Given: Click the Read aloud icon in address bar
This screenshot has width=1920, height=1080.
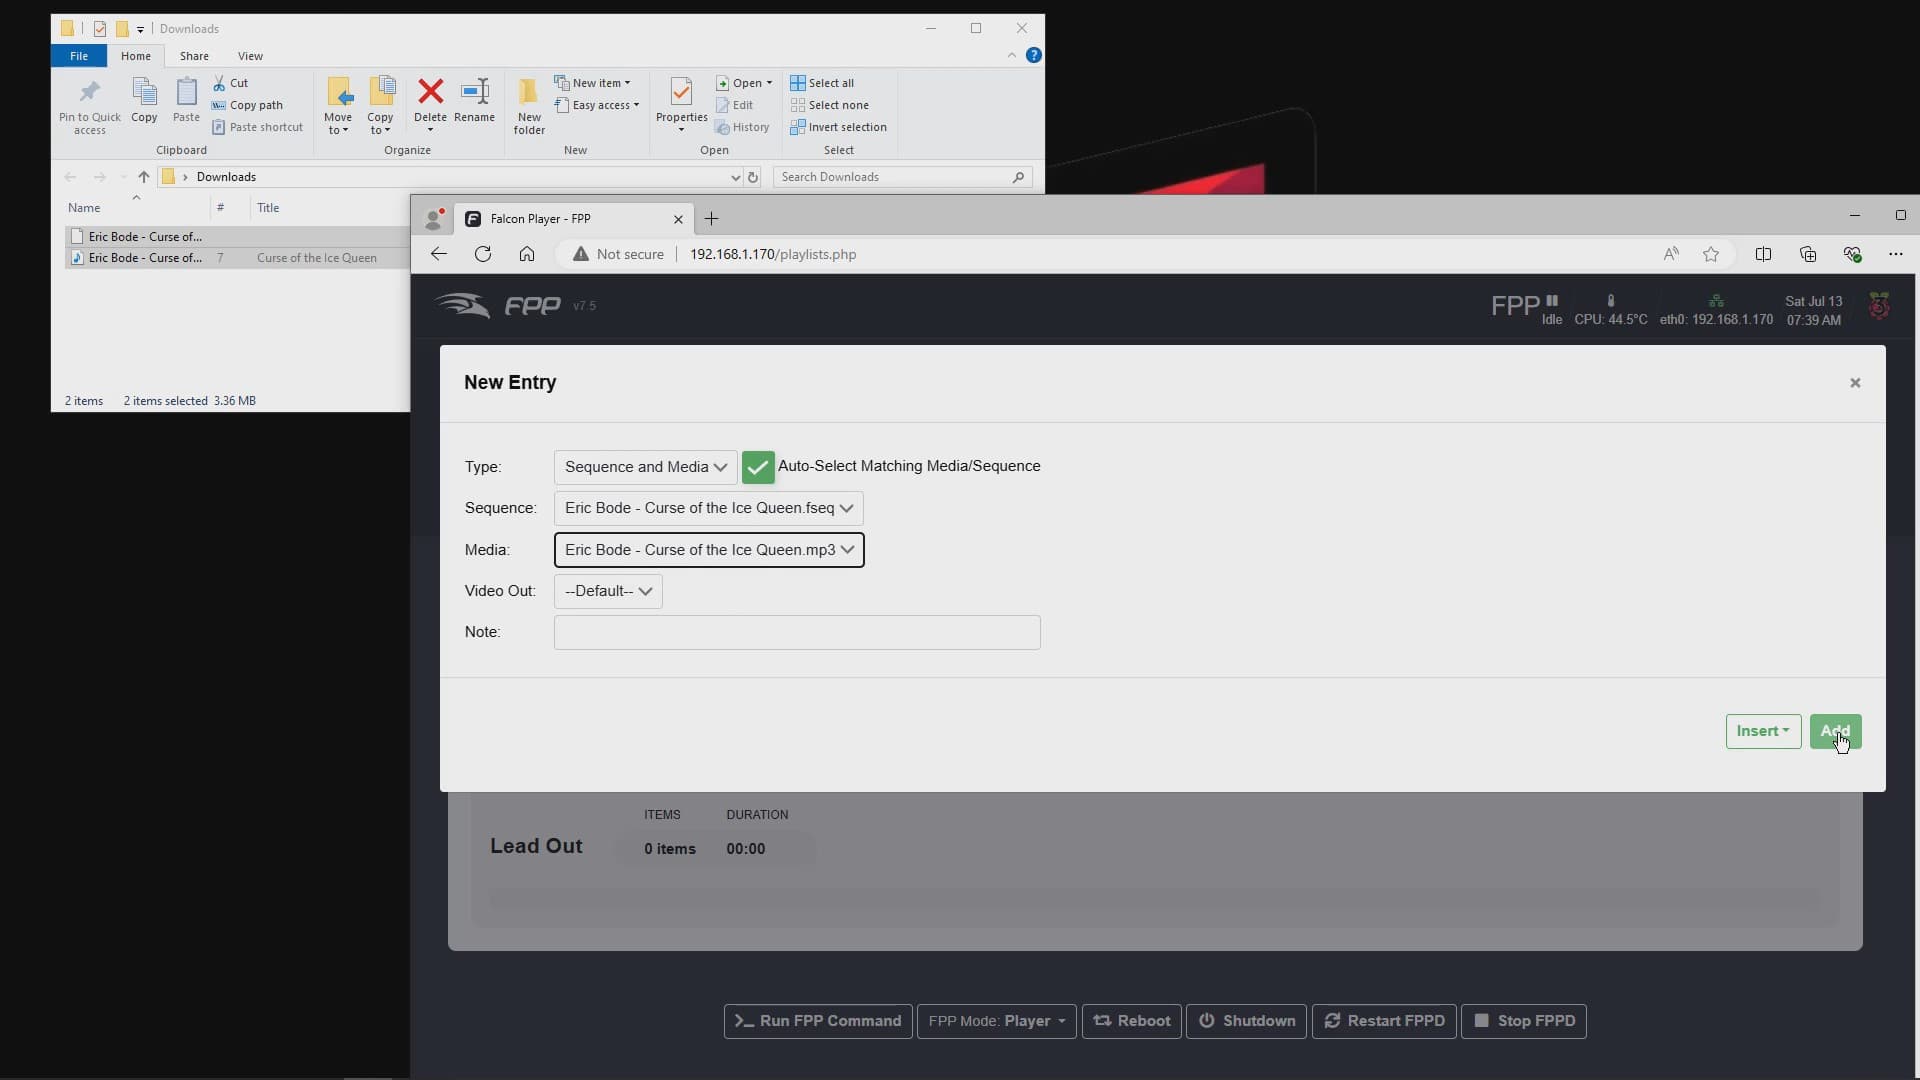Looking at the screenshot, I should [x=1671, y=254].
